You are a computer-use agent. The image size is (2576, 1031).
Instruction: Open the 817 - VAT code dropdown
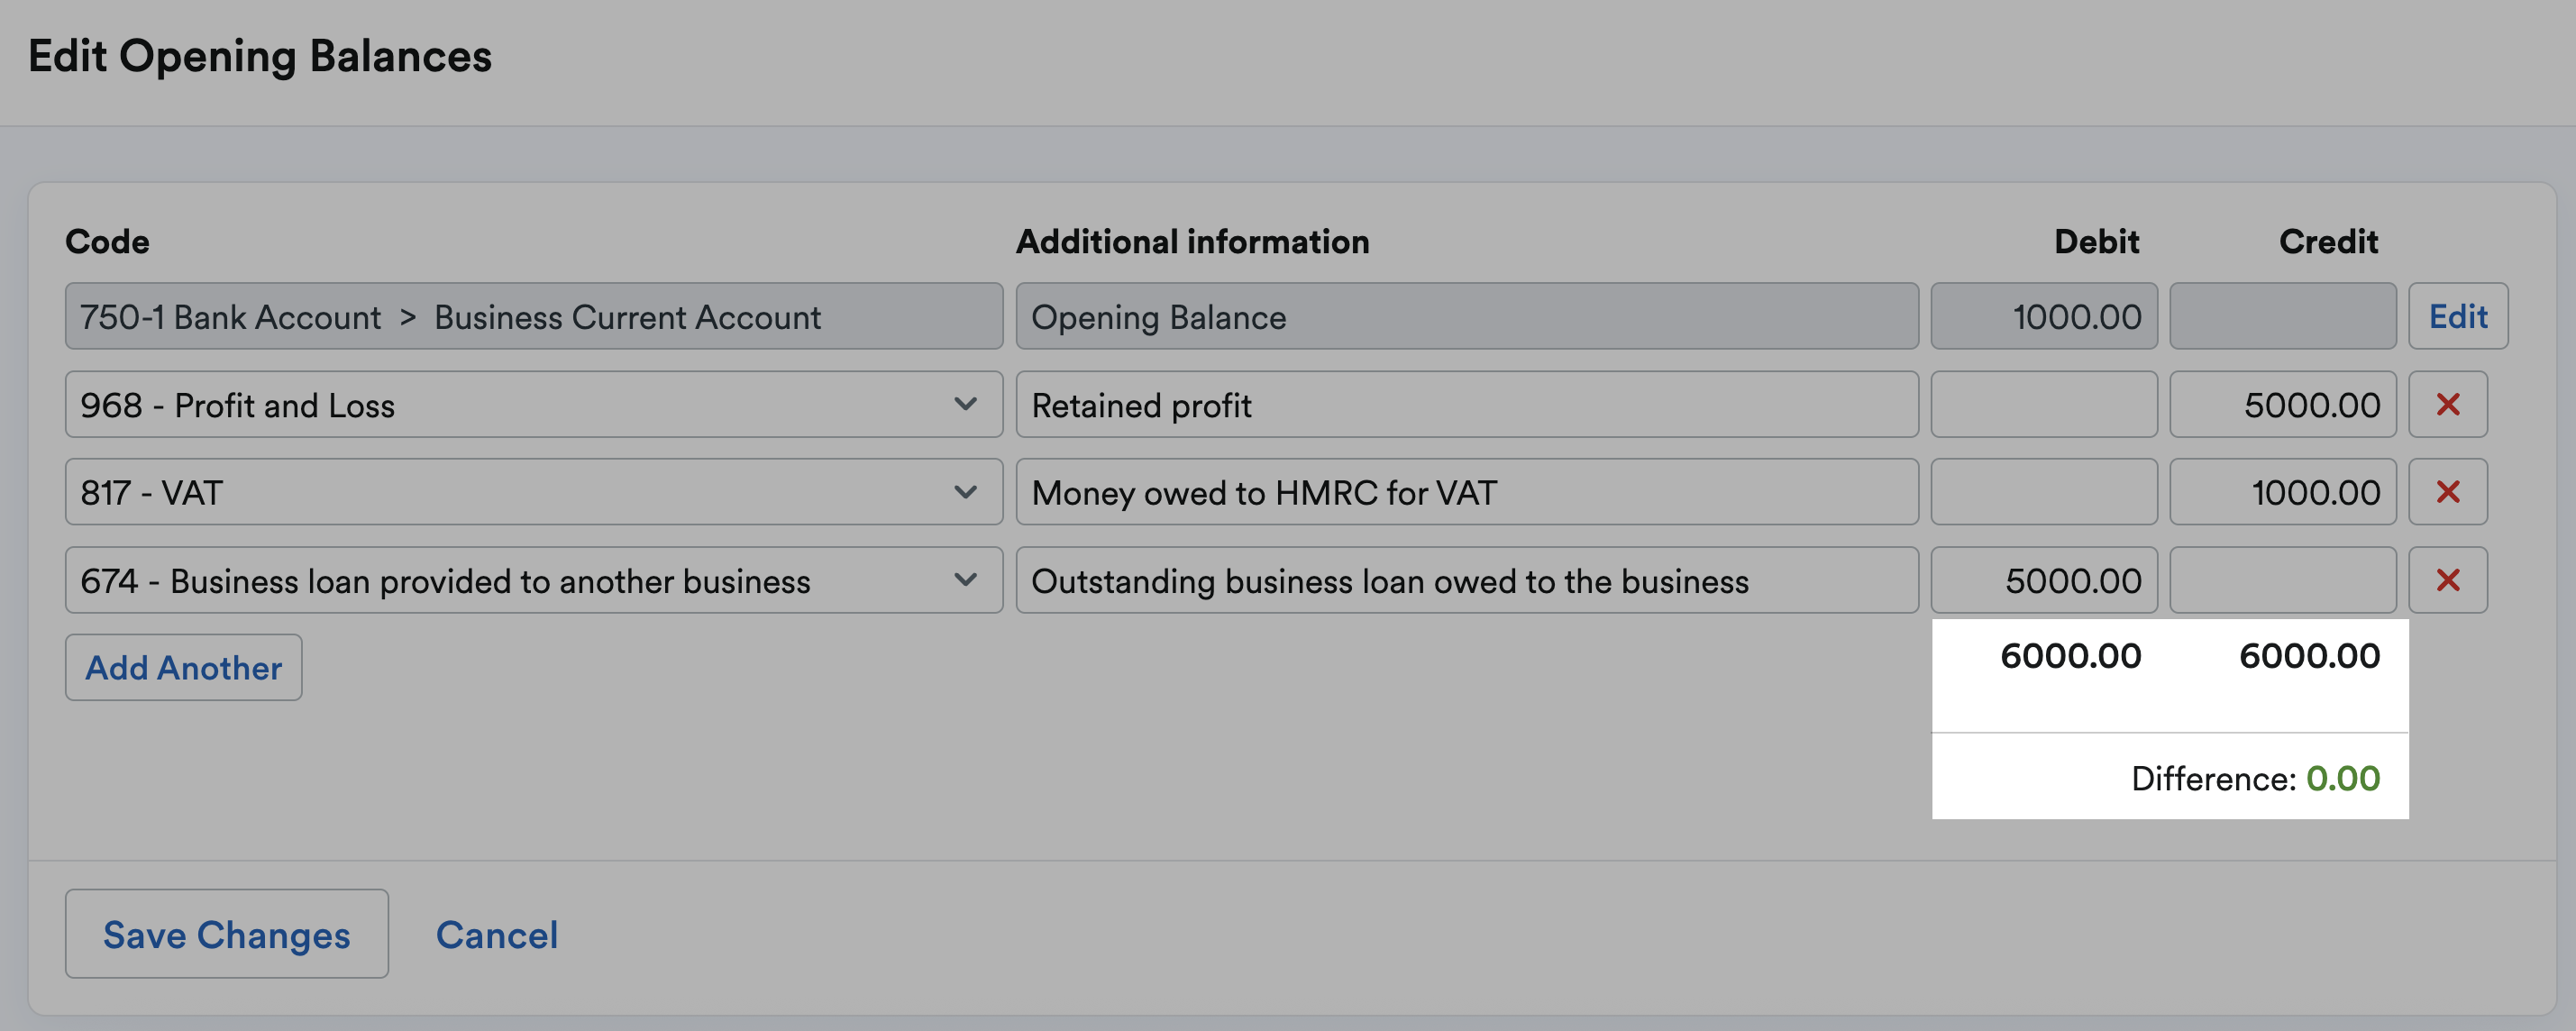pyautogui.click(x=534, y=492)
